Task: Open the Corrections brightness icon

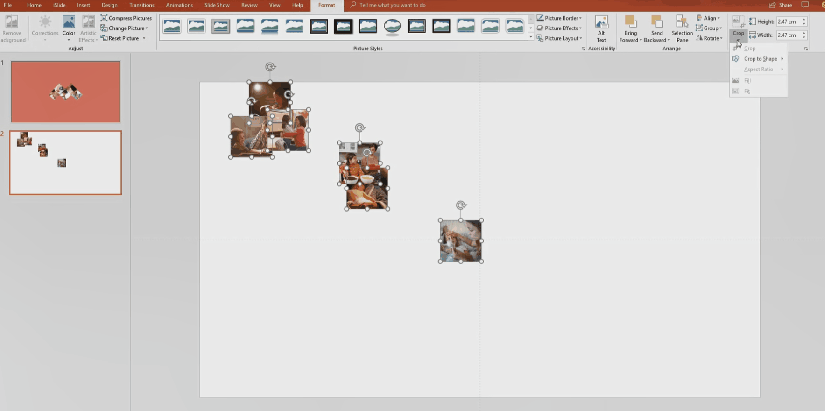Action: click(45, 22)
